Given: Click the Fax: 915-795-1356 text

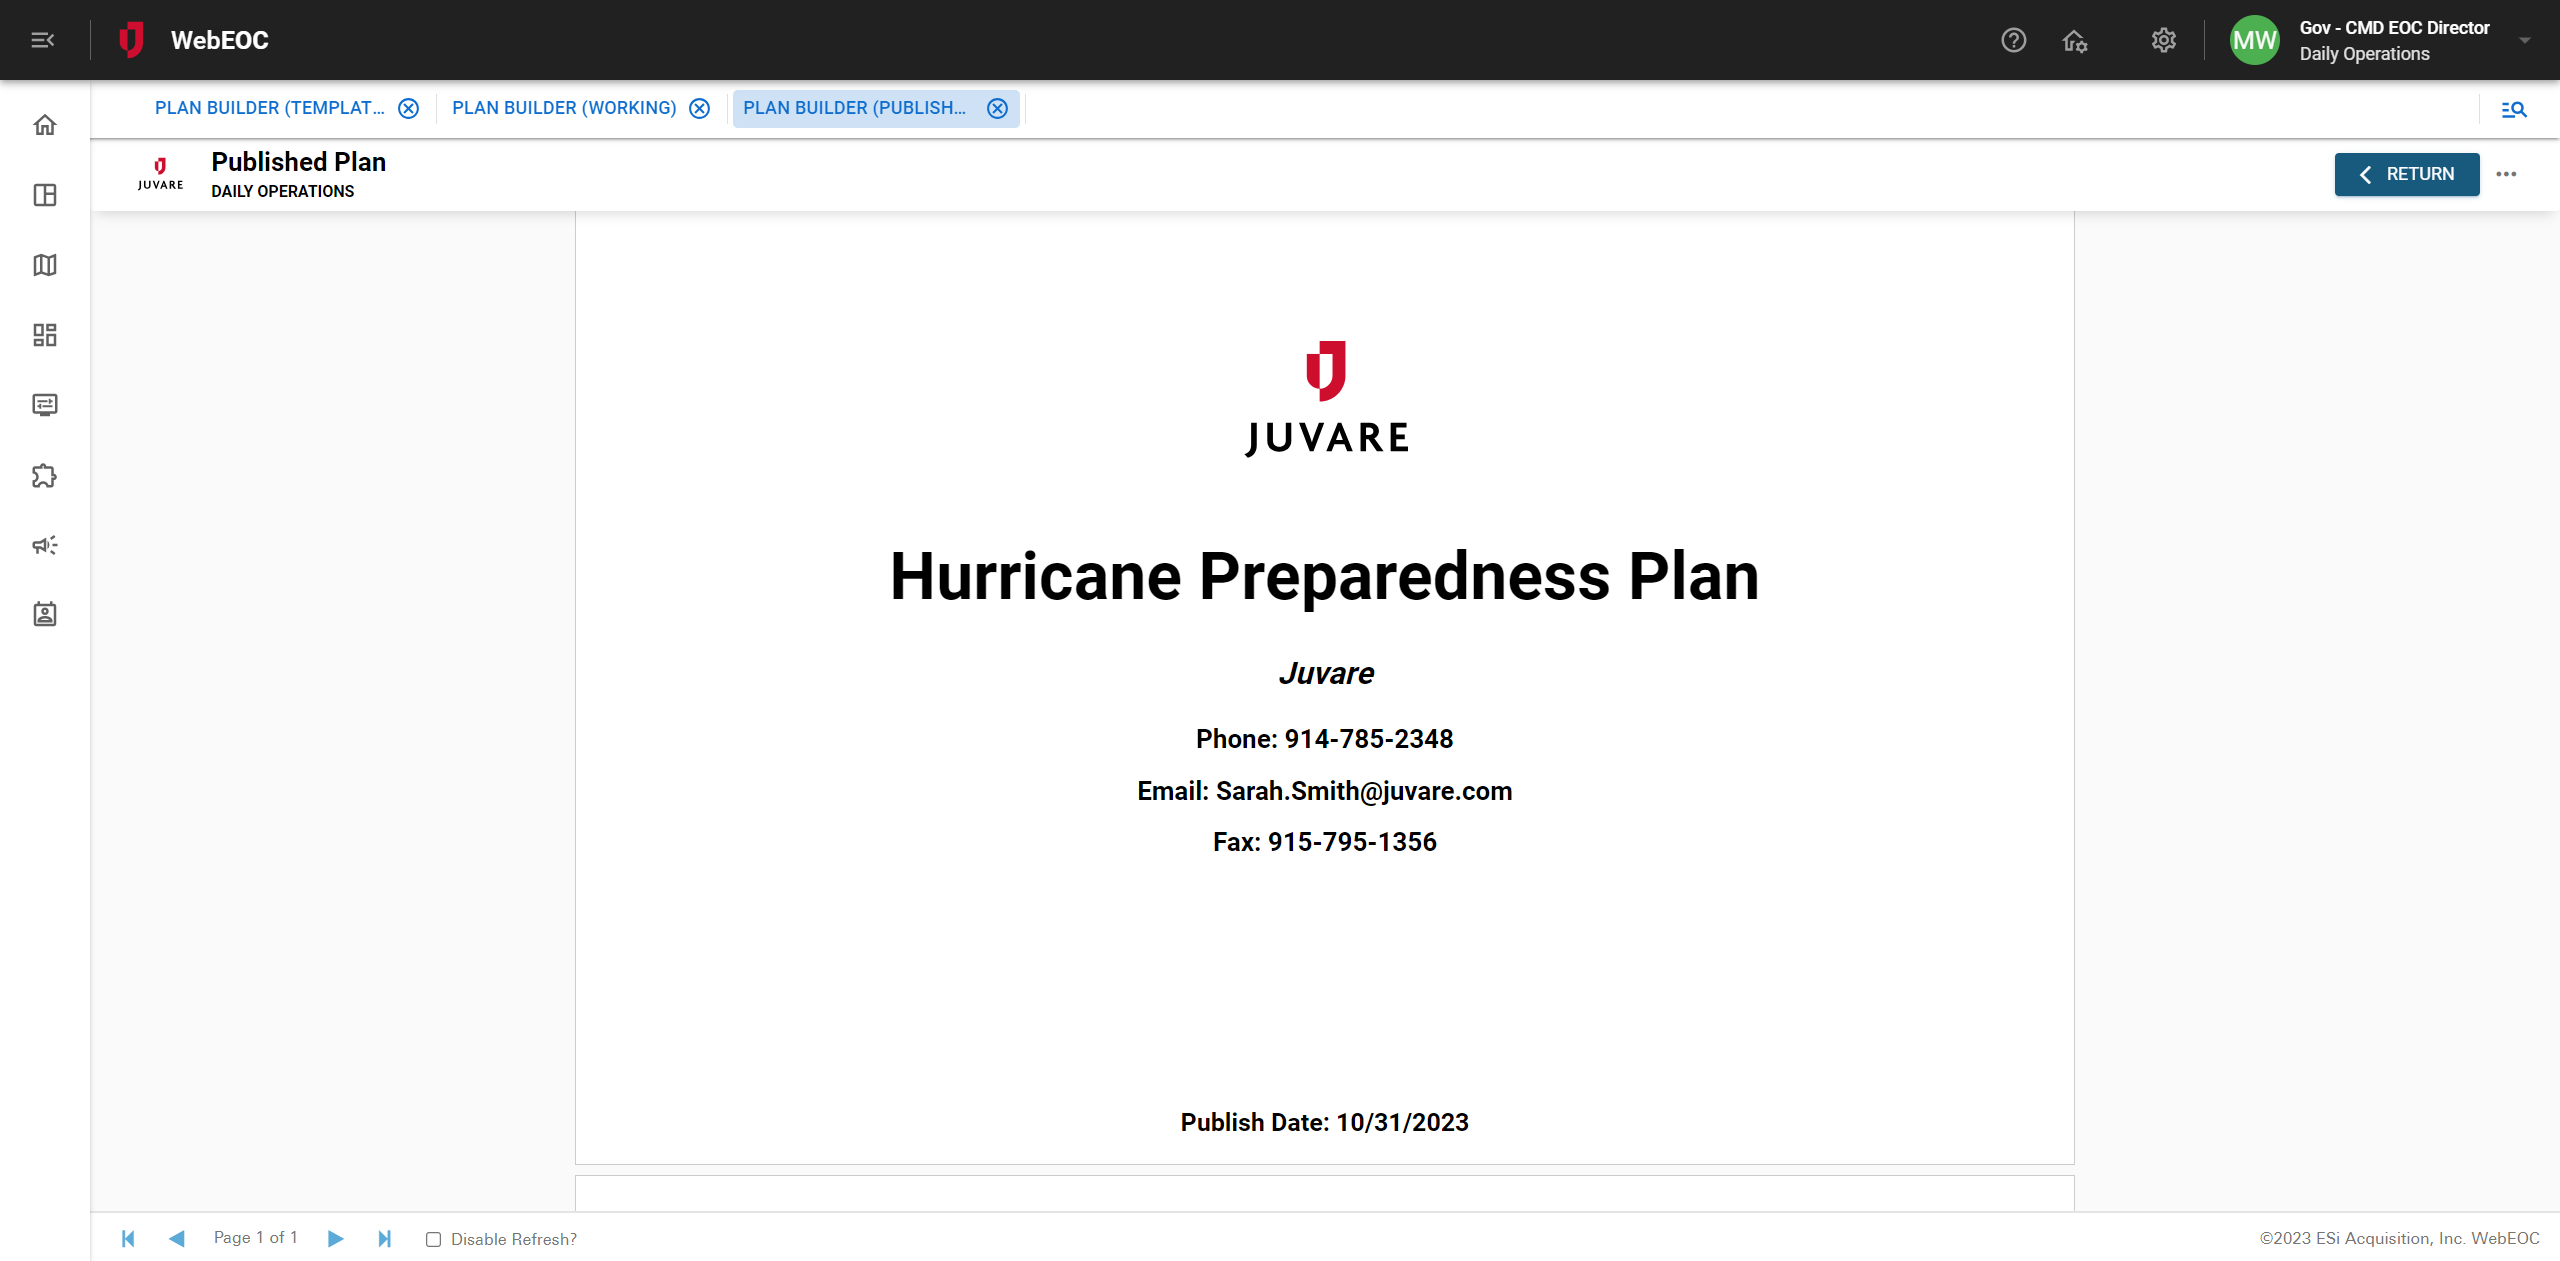Looking at the screenshot, I should [1324, 842].
